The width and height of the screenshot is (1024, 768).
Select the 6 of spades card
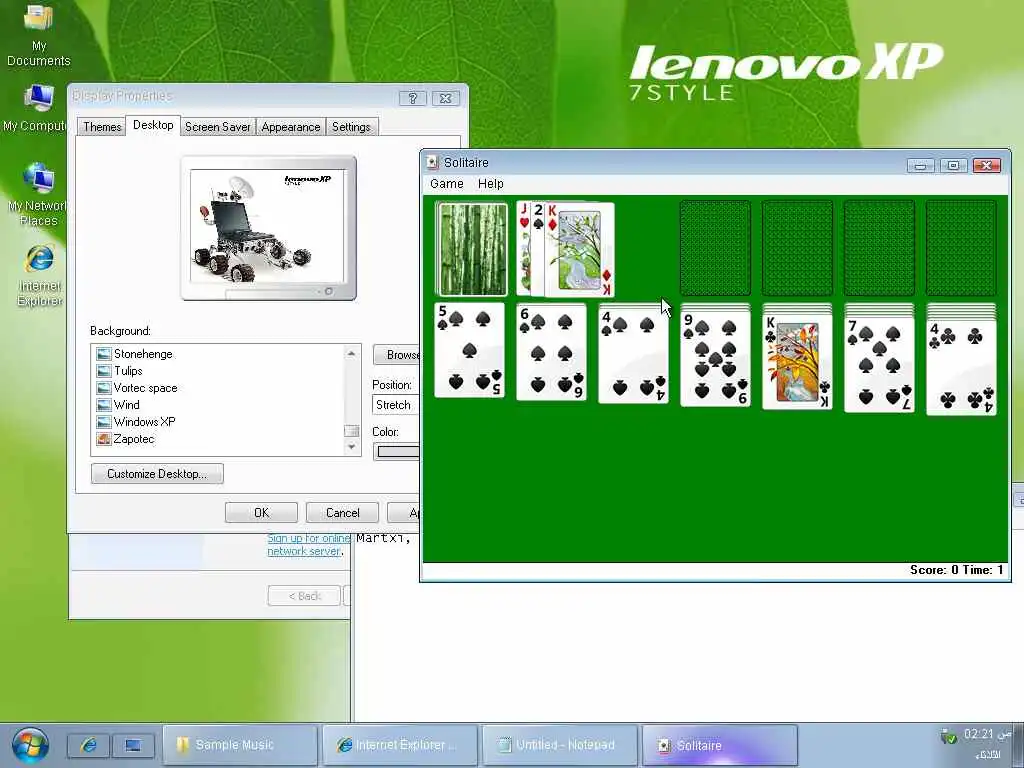(551, 351)
